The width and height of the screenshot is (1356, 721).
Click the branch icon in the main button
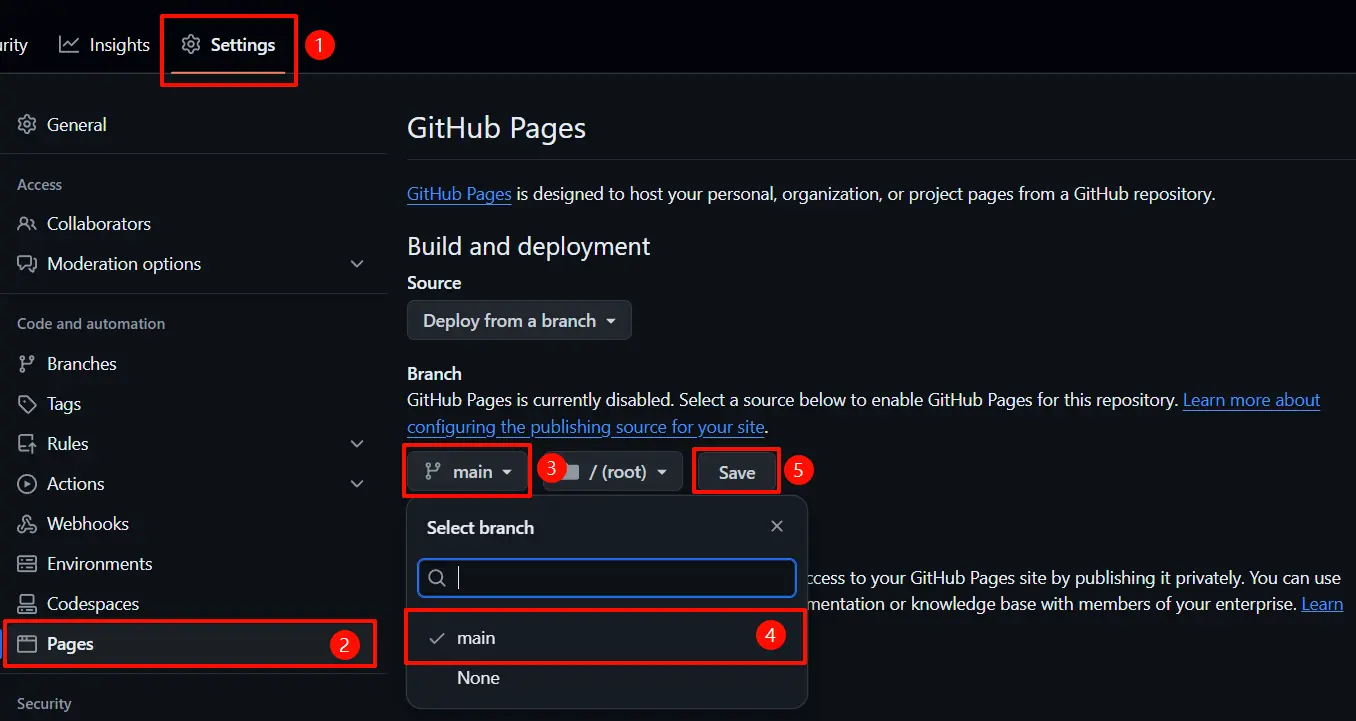[x=433, y=472]
